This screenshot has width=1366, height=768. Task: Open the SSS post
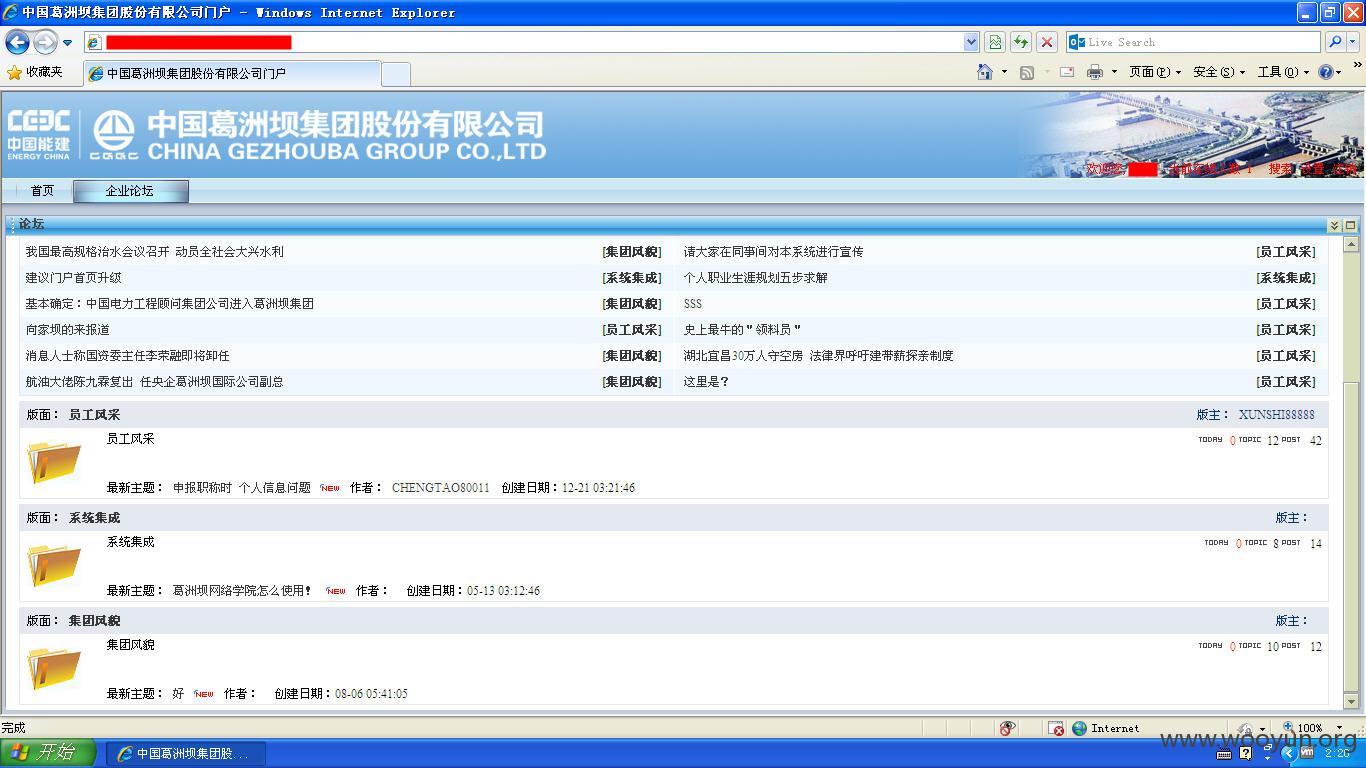pyautogui.click(x=692, y=304)
